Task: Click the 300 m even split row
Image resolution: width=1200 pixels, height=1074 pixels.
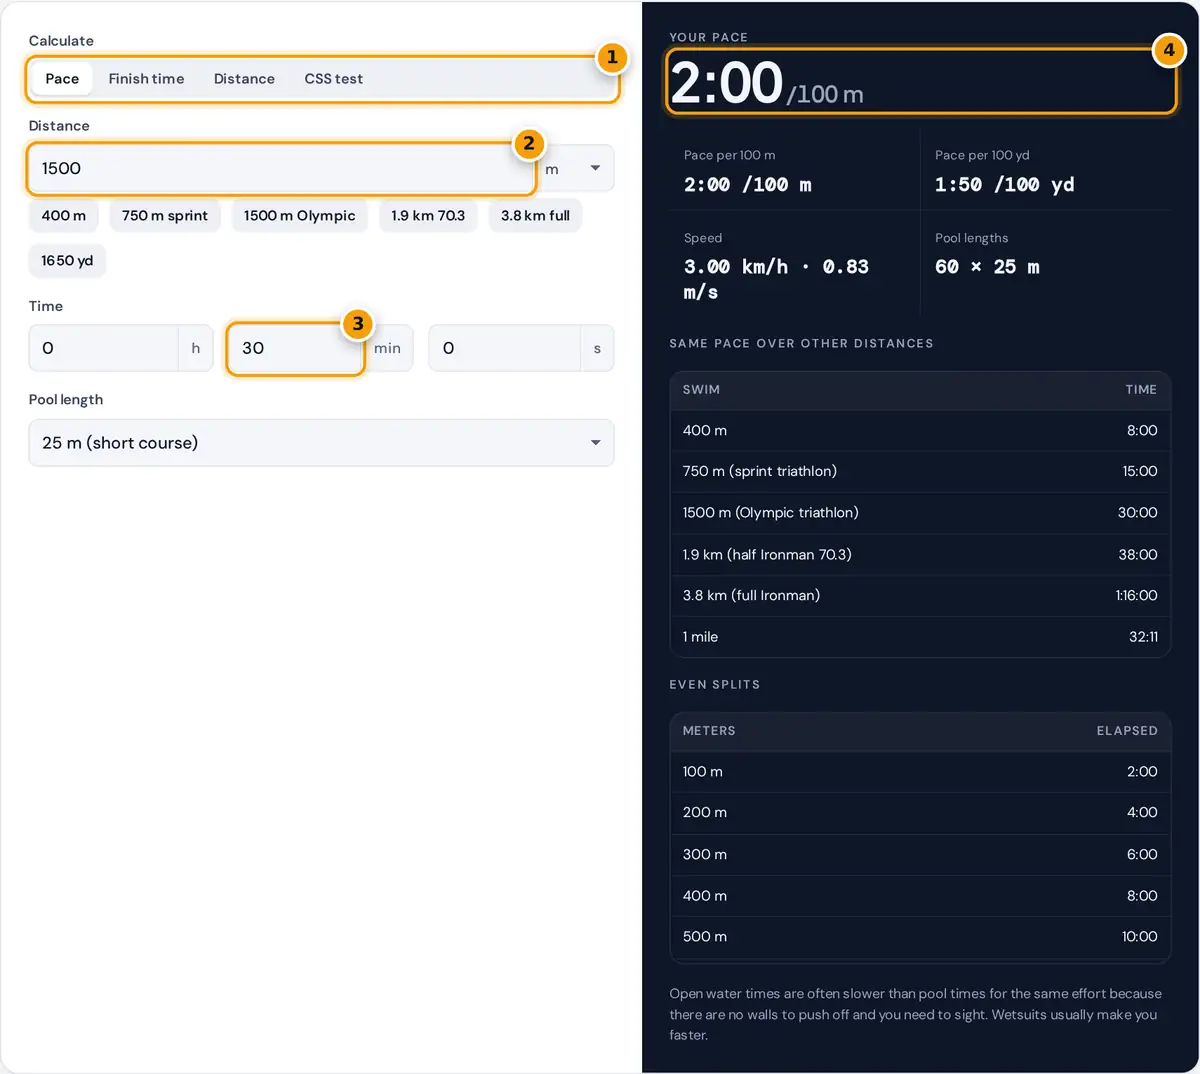Action: click(920, 854)
